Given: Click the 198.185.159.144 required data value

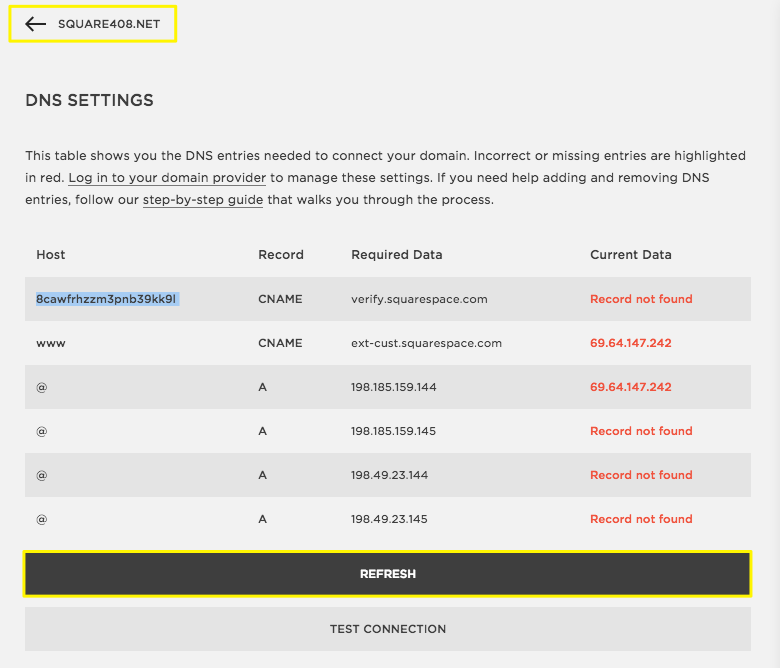Looking at the screenshot, I should pos(394,387).
